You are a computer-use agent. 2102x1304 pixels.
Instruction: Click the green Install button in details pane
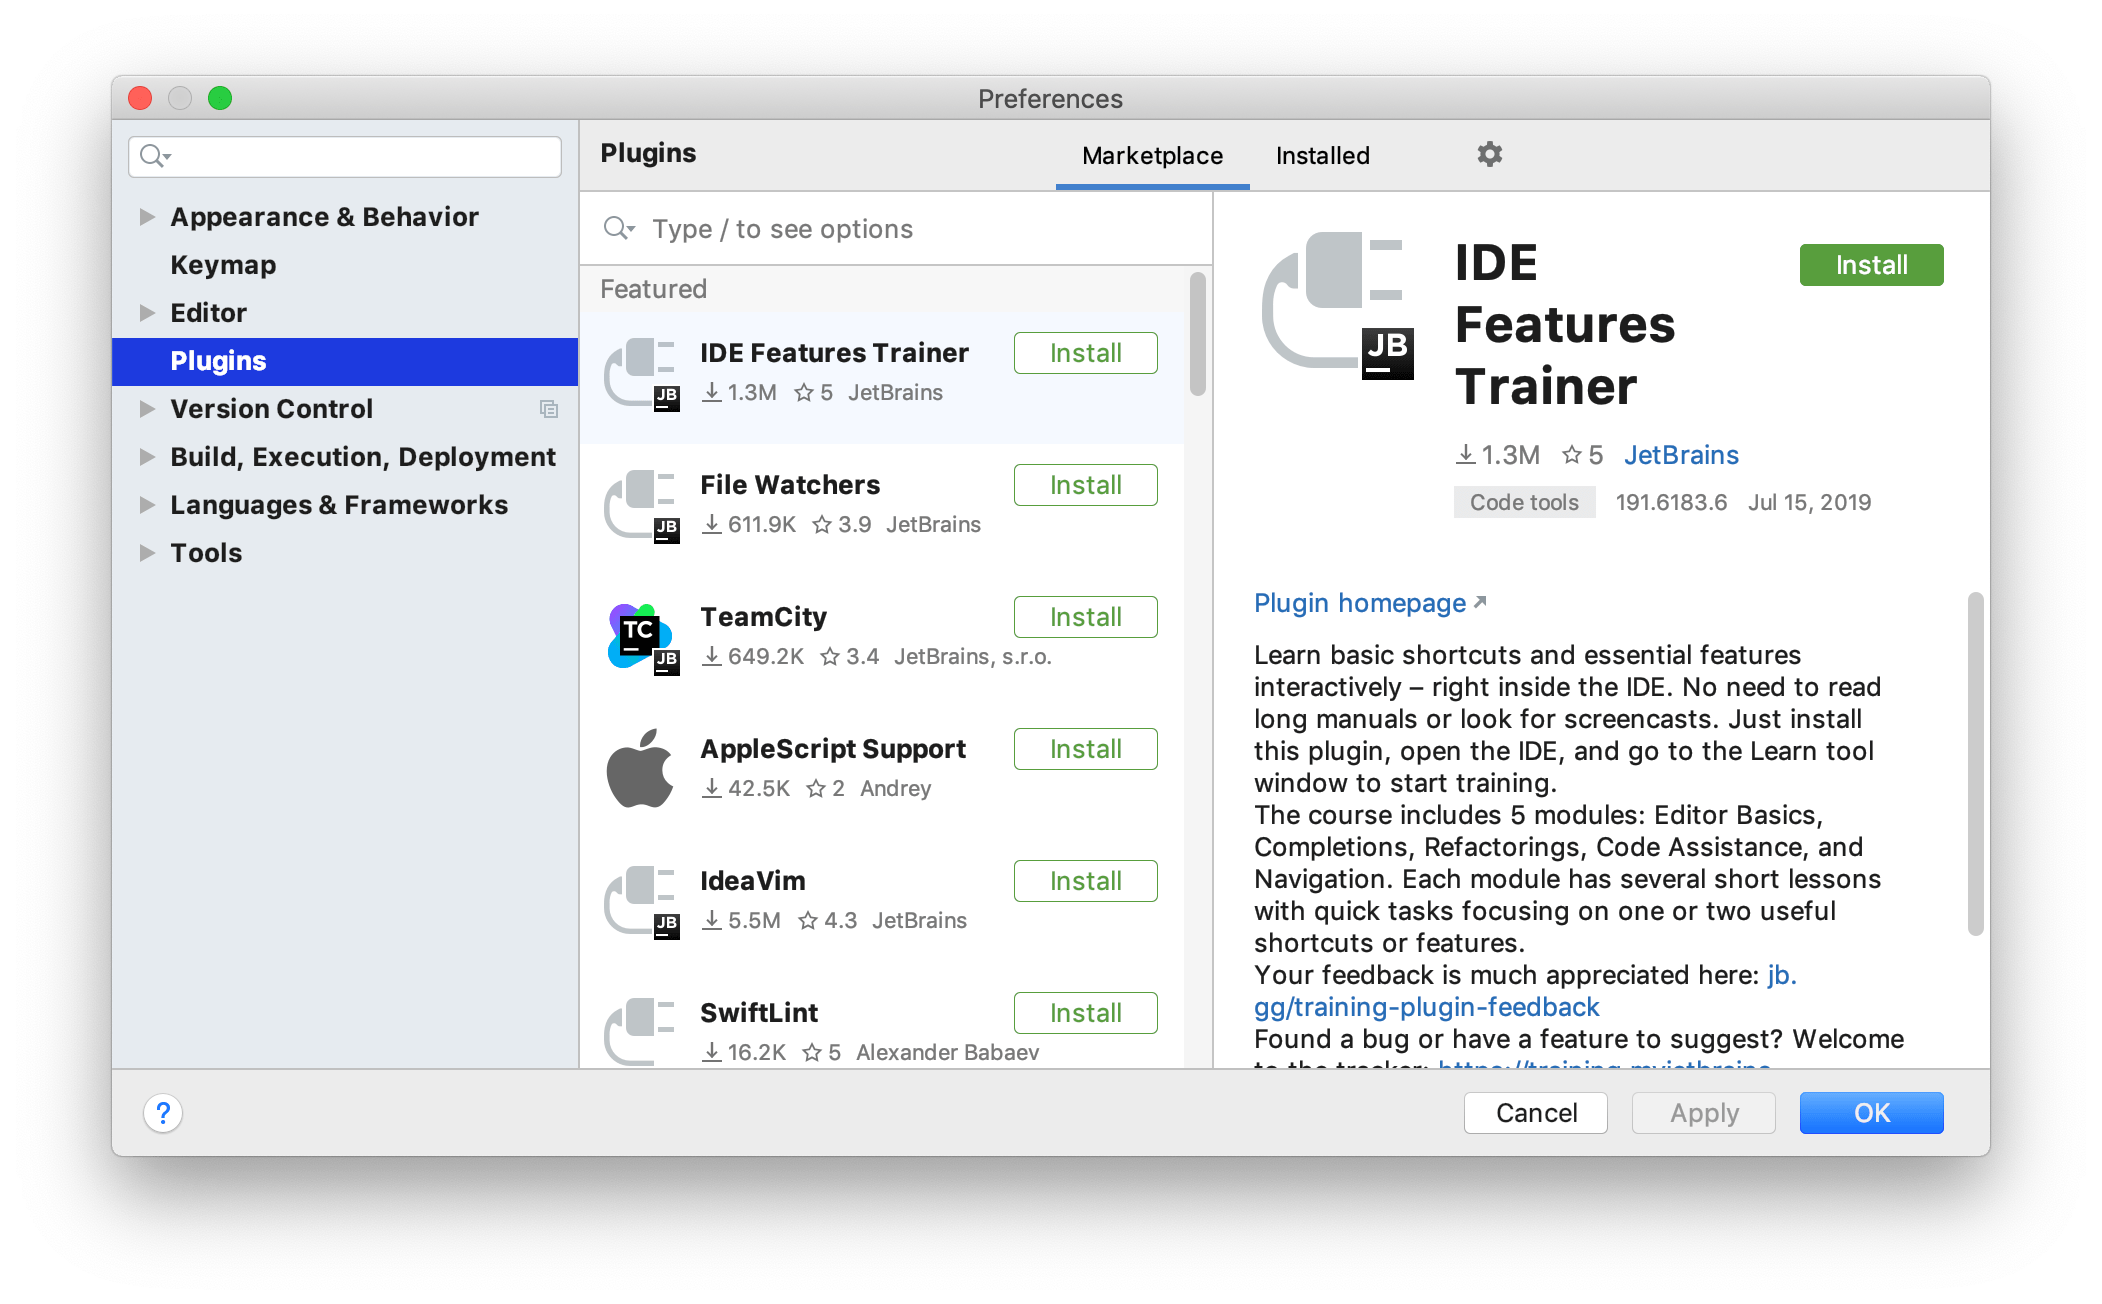(x=1871, y=265)
